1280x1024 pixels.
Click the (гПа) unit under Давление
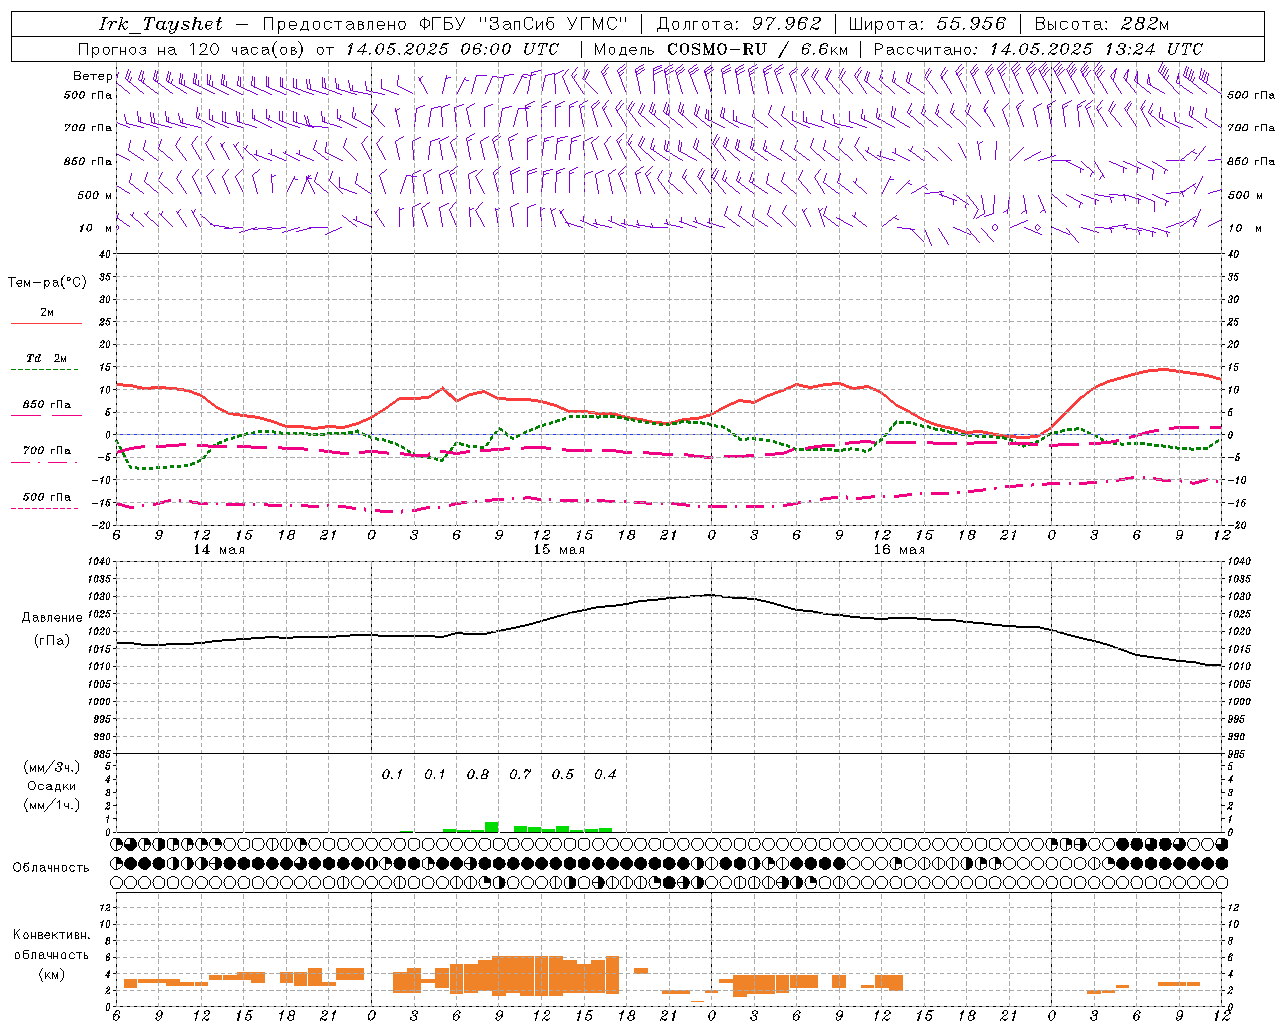click(52, 641)
